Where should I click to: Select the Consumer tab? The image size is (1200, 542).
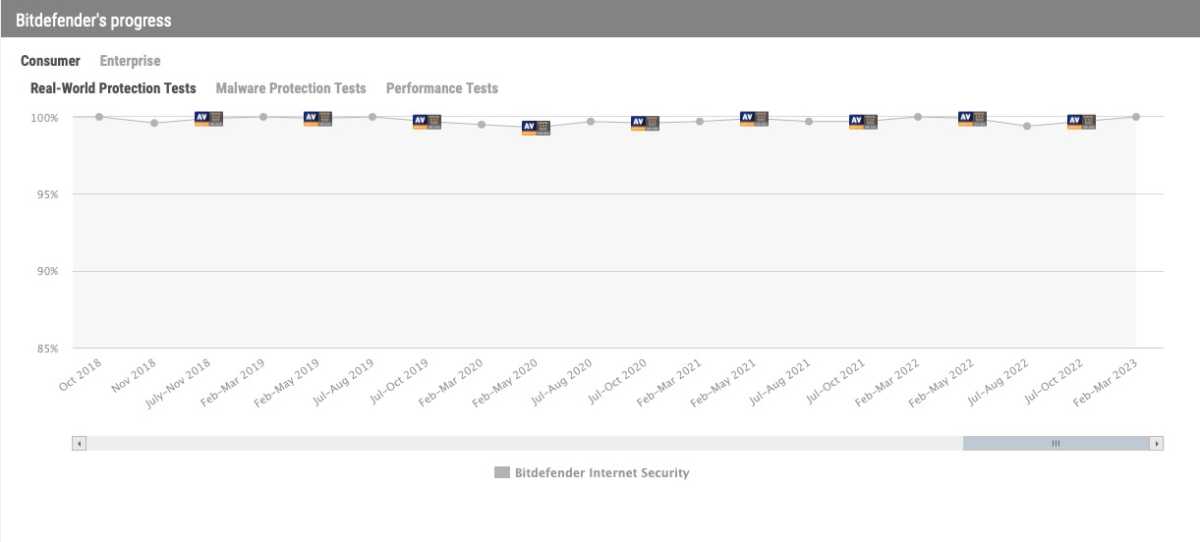pos(50,61)
